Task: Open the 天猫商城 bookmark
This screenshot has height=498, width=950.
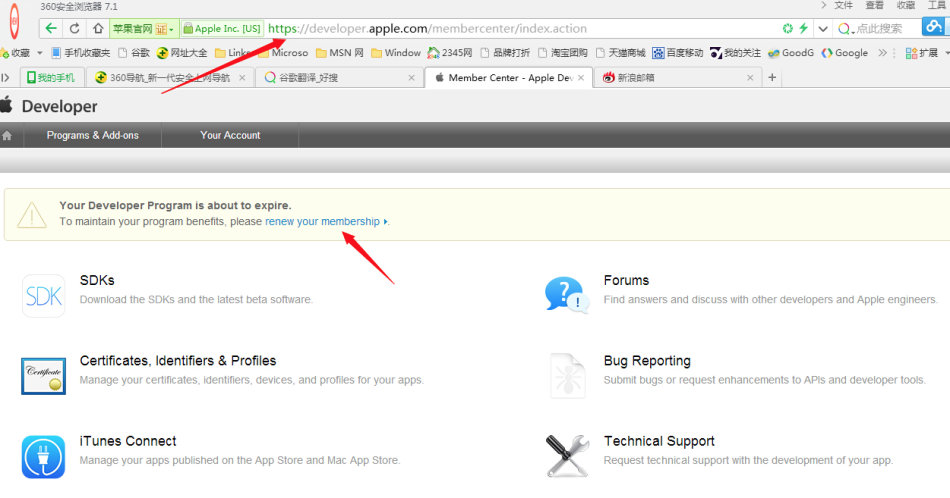Action: 620,53
